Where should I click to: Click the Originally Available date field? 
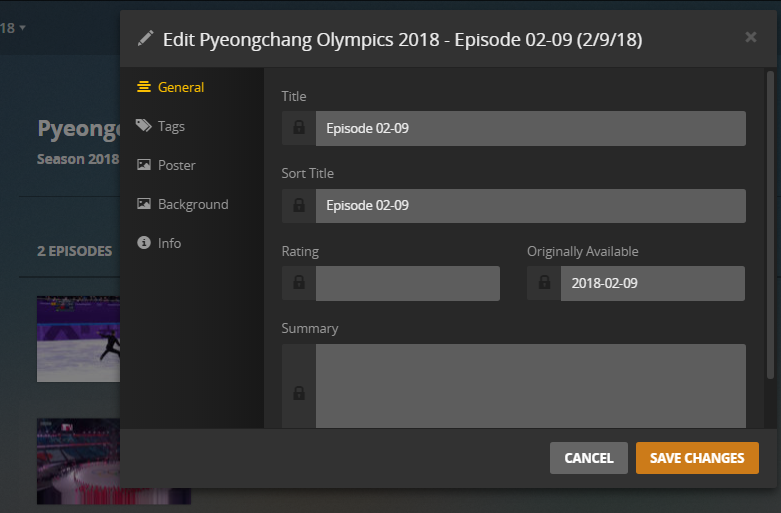pos(652,283)
